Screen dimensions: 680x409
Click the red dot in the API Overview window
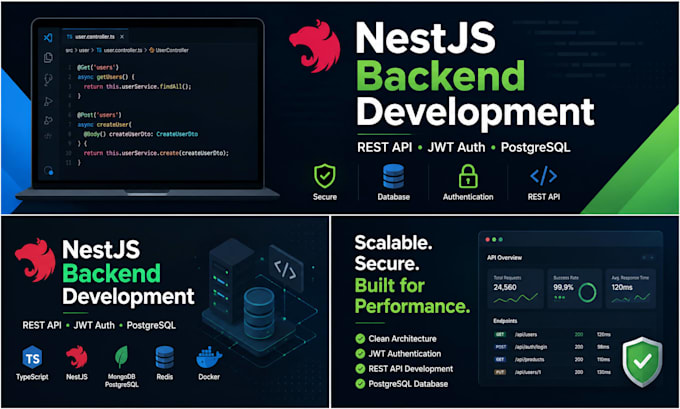[x=487, y=239]
